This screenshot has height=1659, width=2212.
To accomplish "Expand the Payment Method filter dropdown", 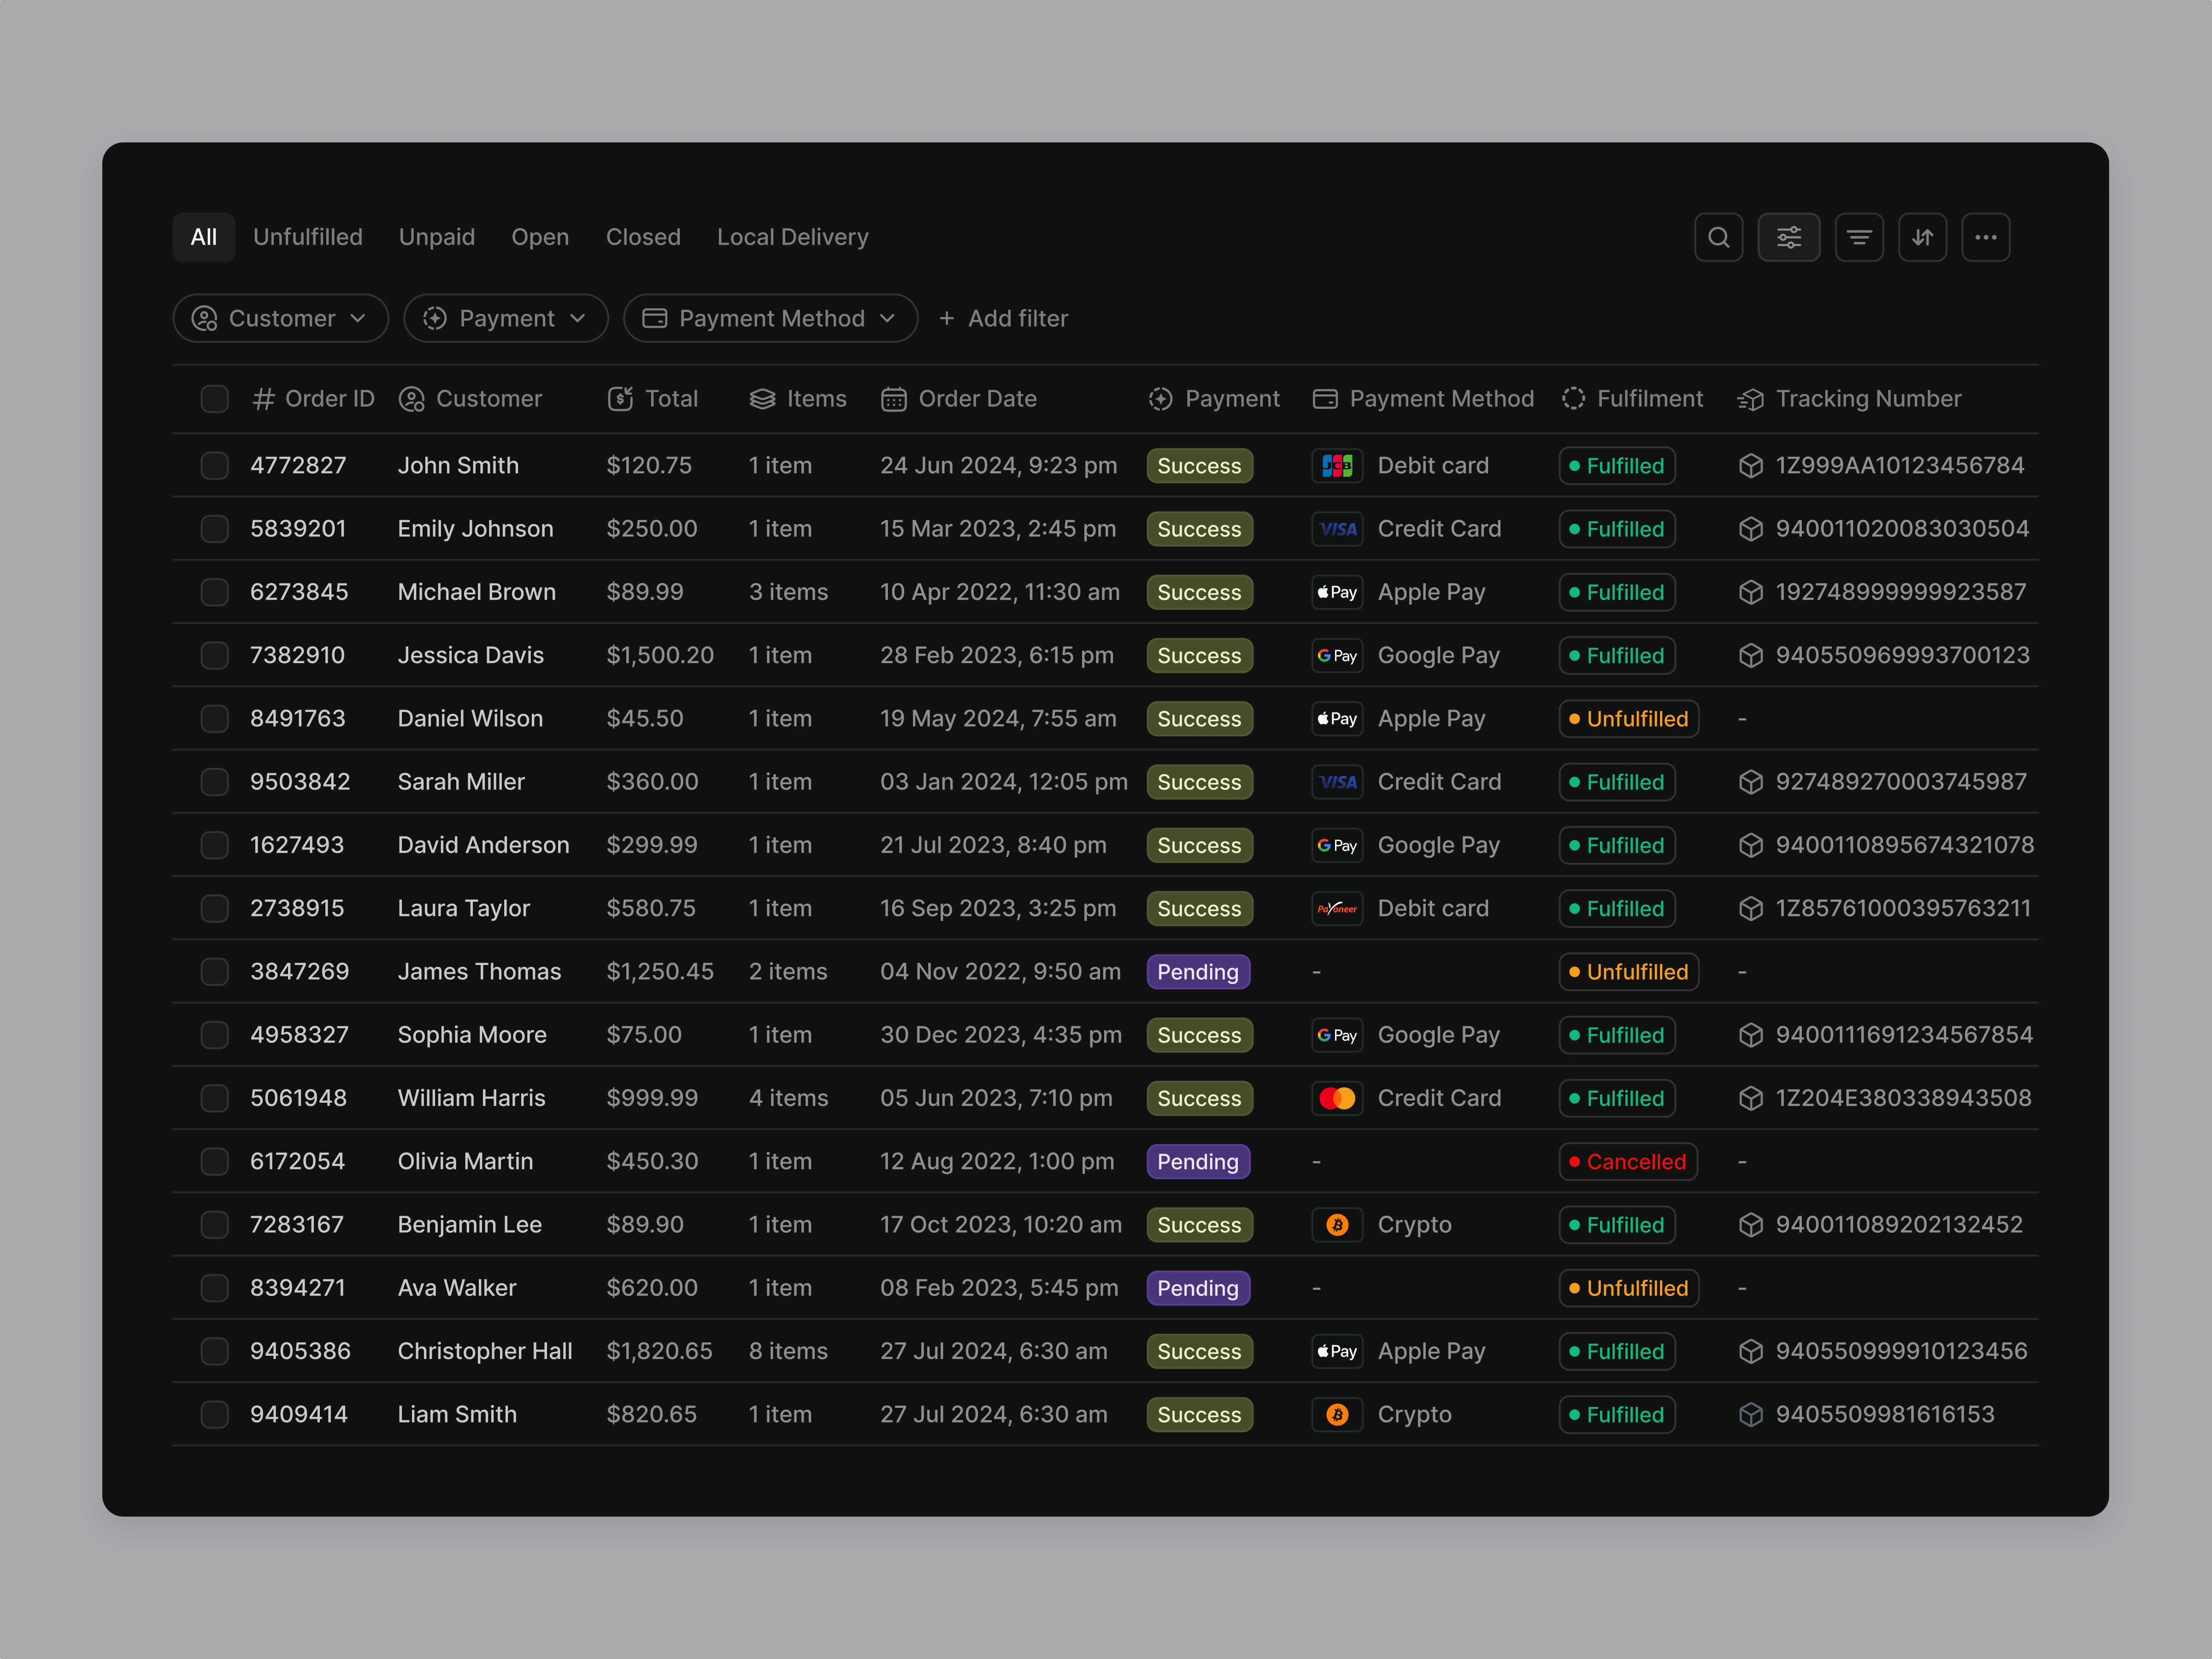I will click(769, 318).
